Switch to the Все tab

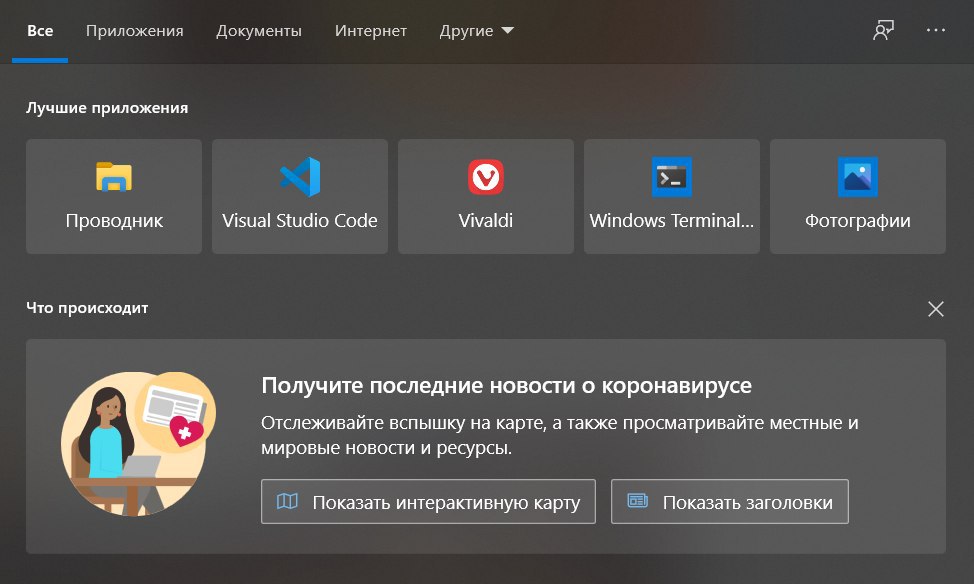pyautogui.click(x=40, y=31)
